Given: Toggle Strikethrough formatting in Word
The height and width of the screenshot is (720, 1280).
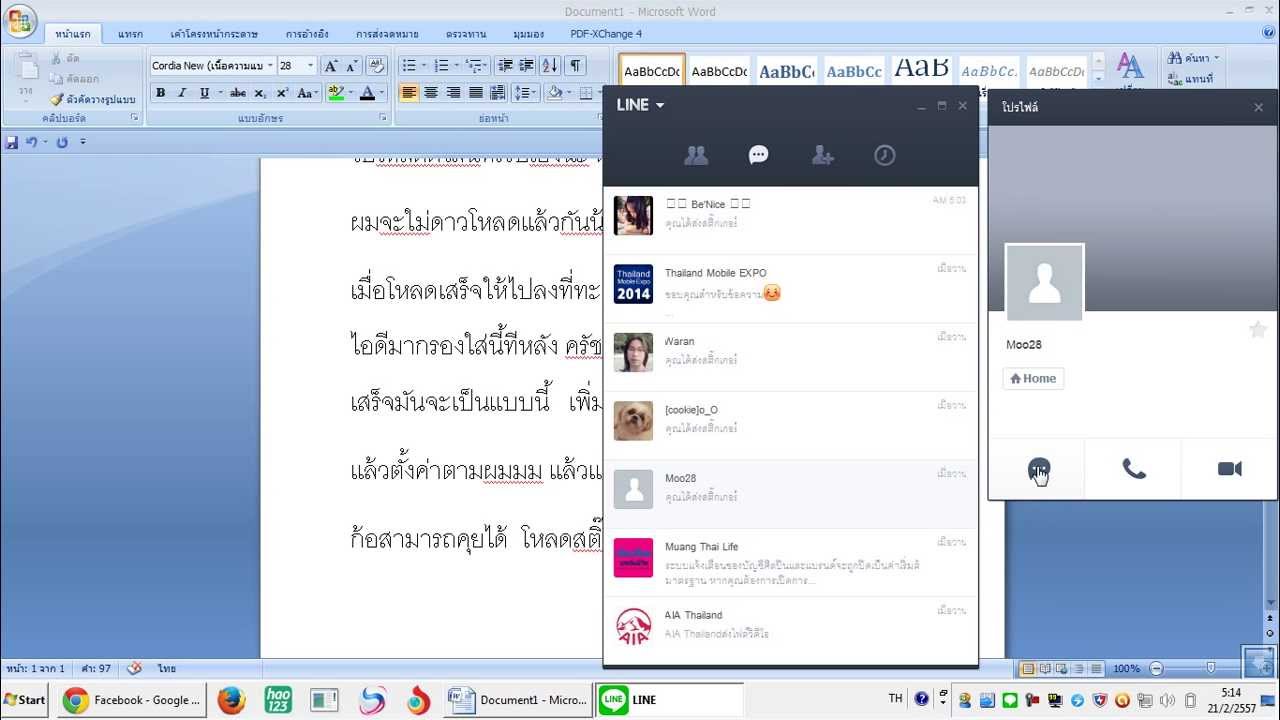Looking at the screenshot, I should [238, 93].
